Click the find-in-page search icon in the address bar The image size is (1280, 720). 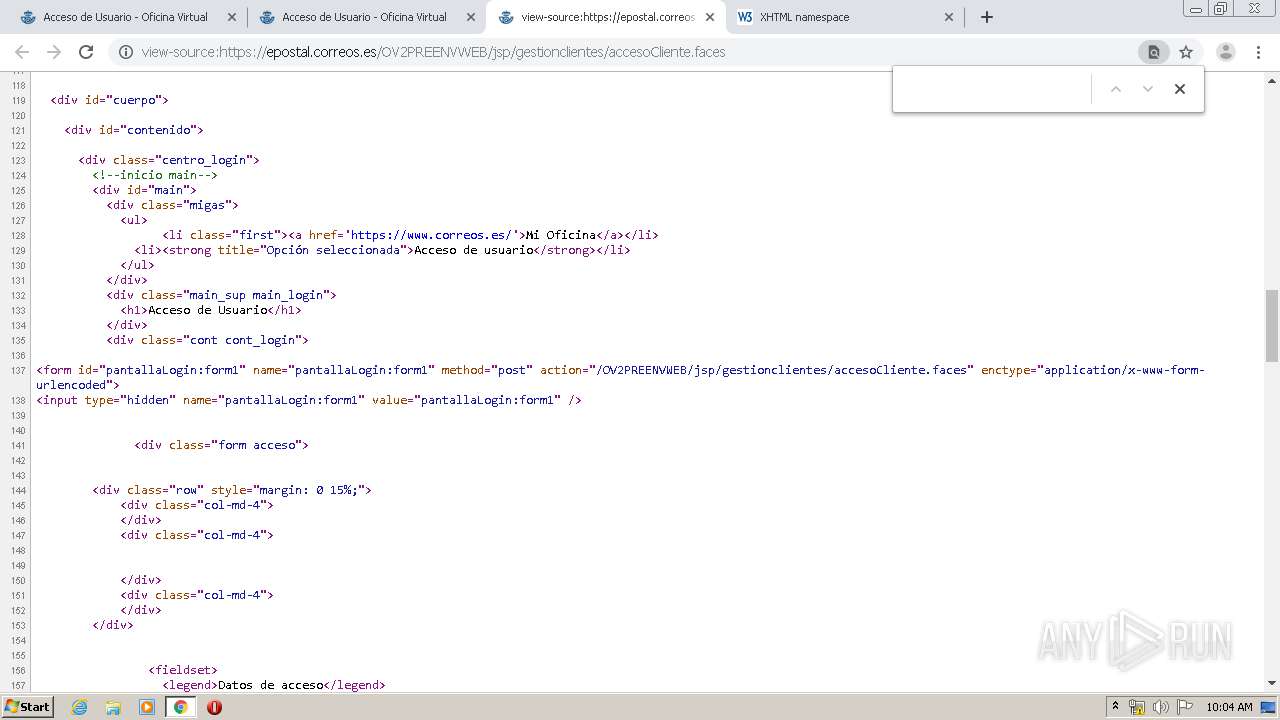coord(1153,52)
